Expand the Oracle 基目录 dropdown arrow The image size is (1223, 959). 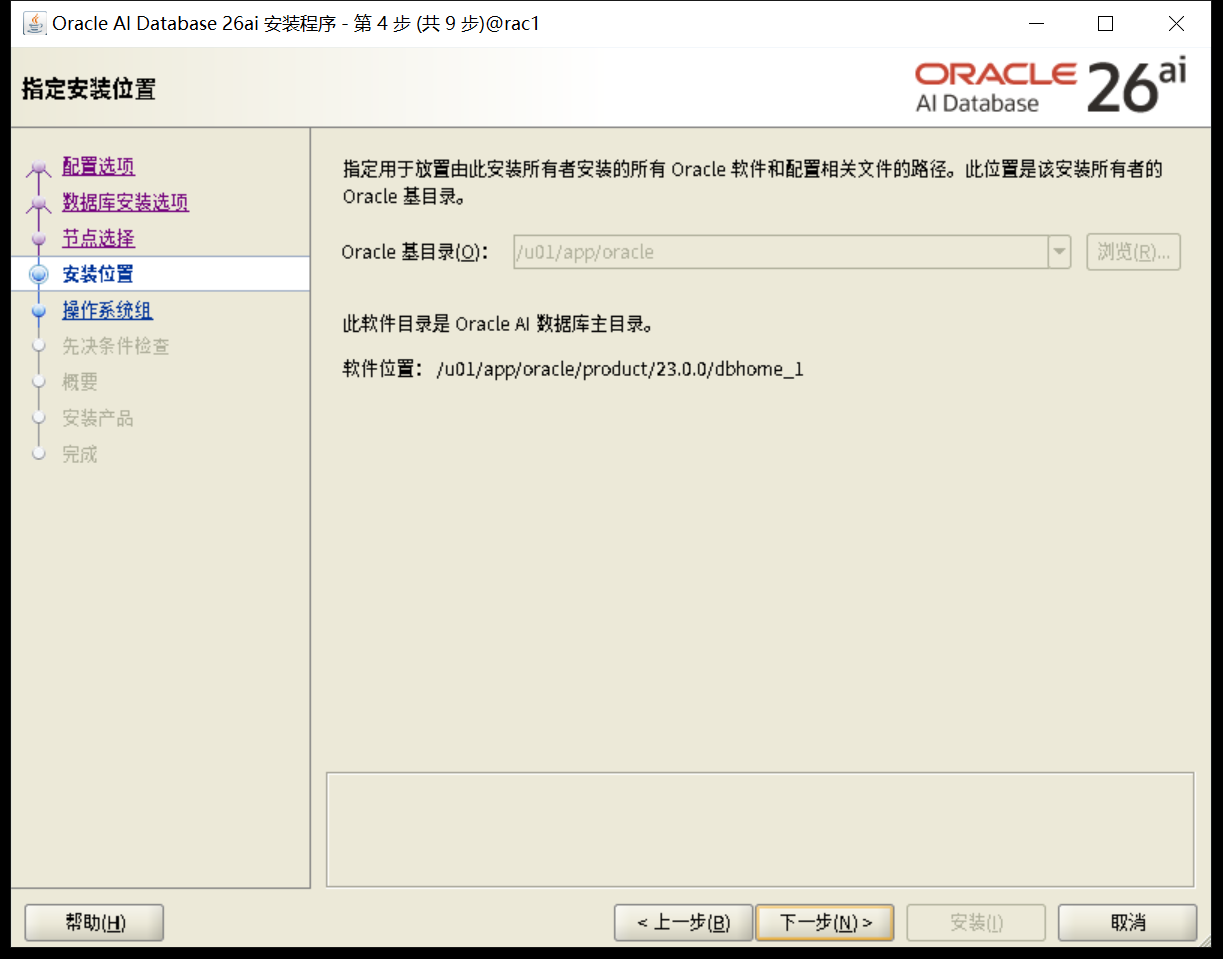tap(1060, 252)
